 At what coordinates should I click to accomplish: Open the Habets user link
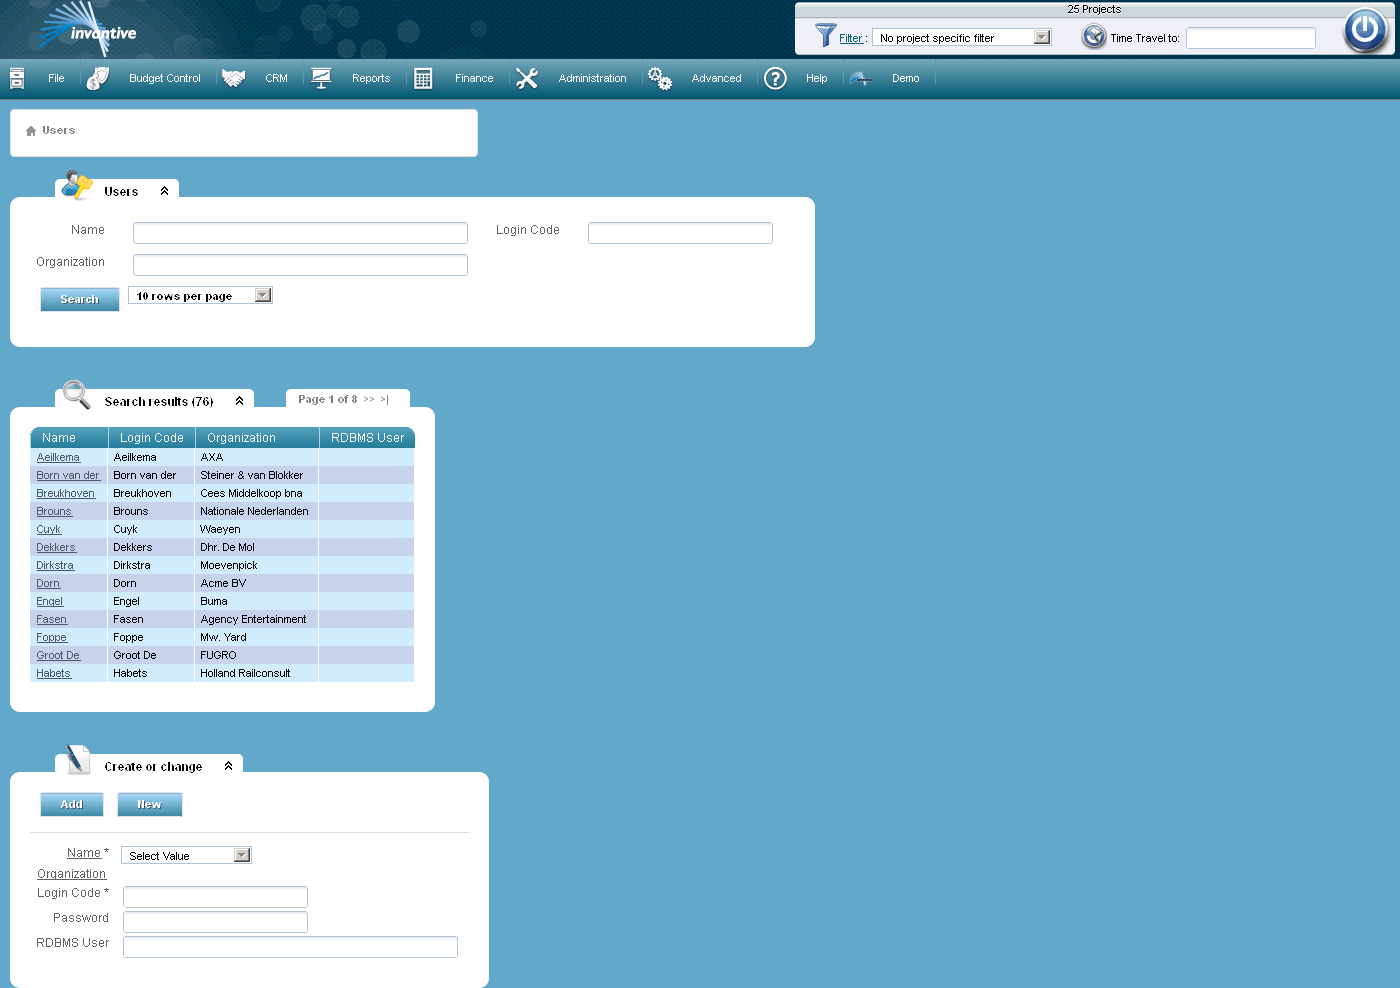(x=53, y=673)
